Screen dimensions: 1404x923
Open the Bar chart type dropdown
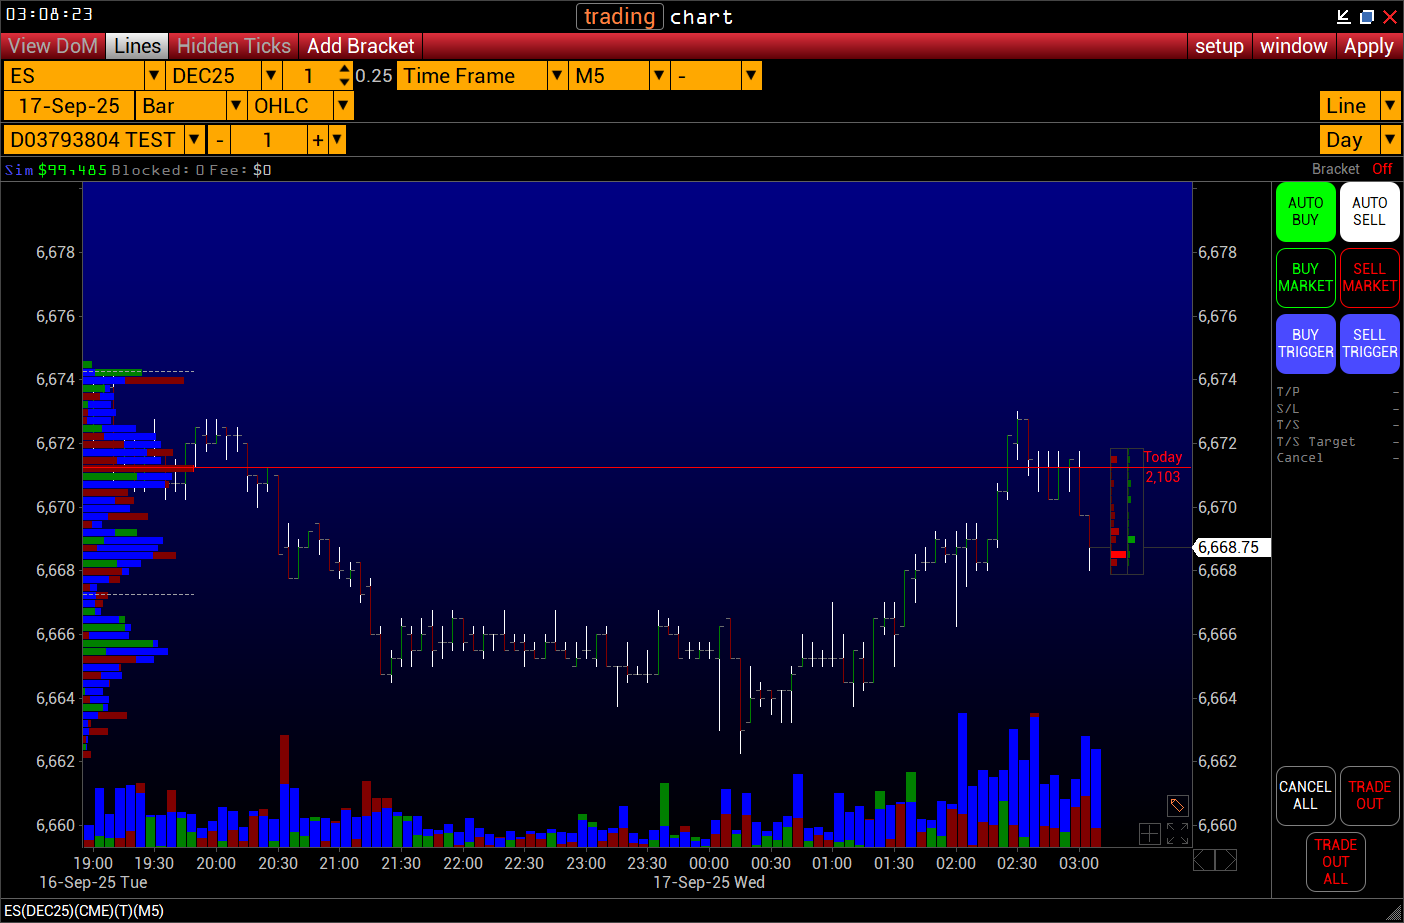(236, 106)
